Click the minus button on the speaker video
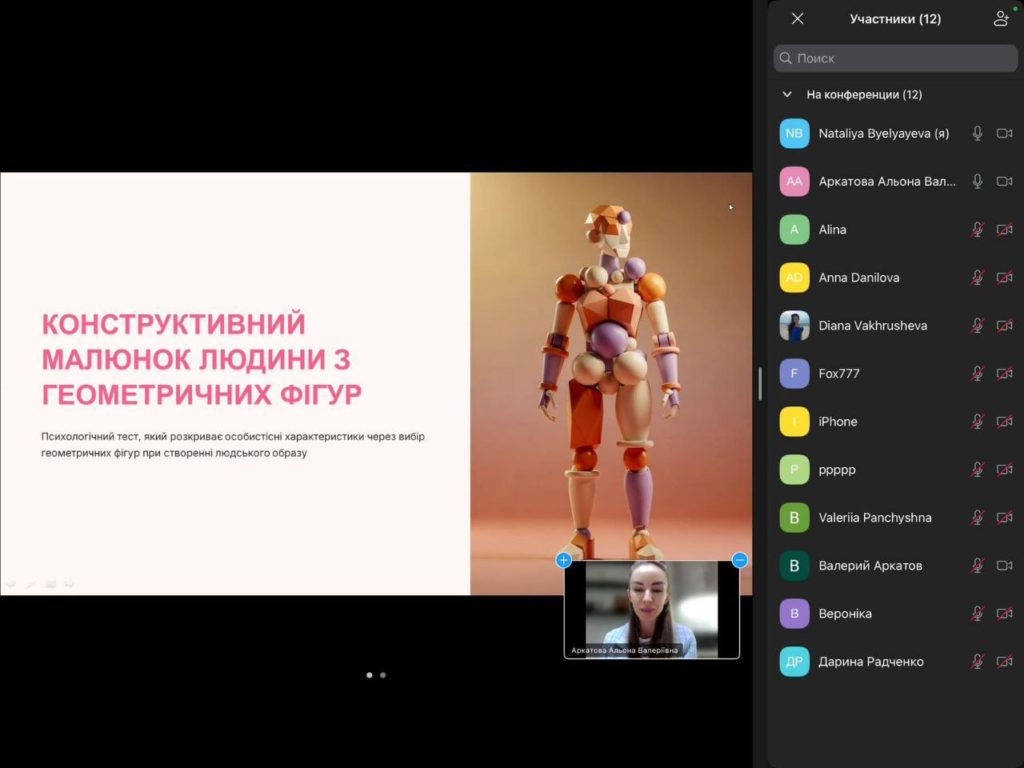This screenshot has width=1024, height=768. [740, 560]
